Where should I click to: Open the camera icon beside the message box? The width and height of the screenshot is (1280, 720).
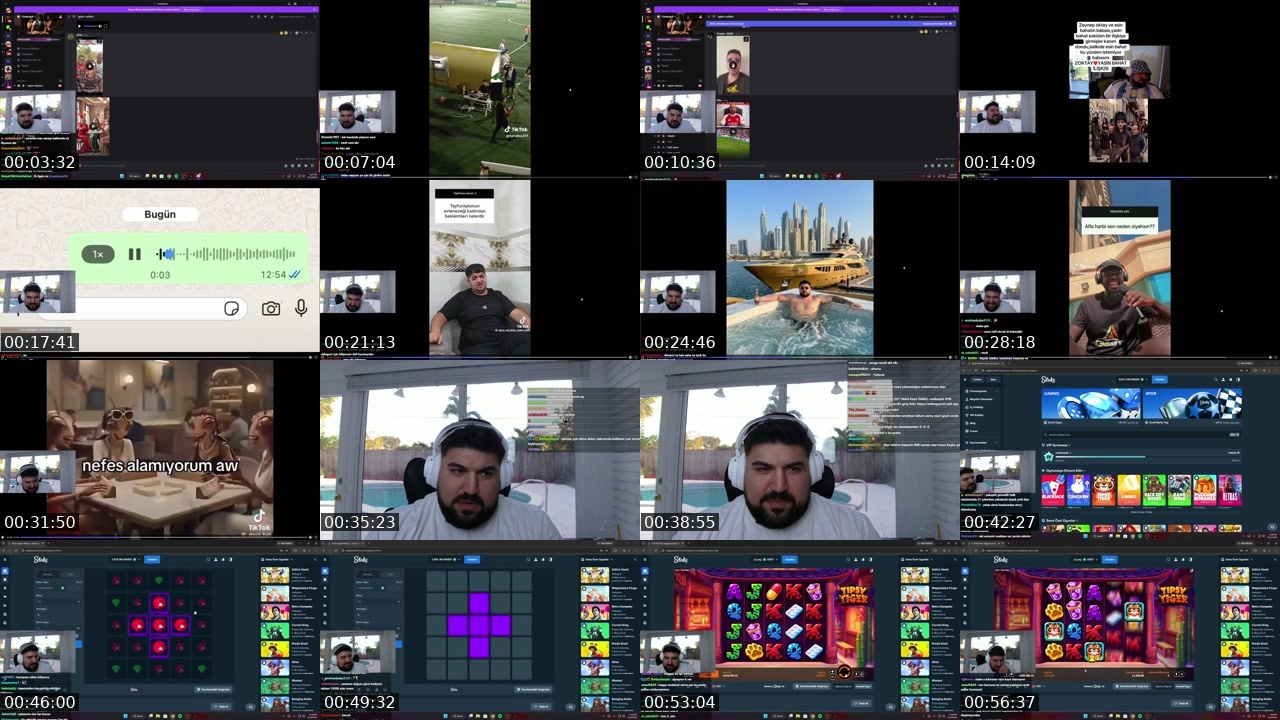tap(271, 309)
